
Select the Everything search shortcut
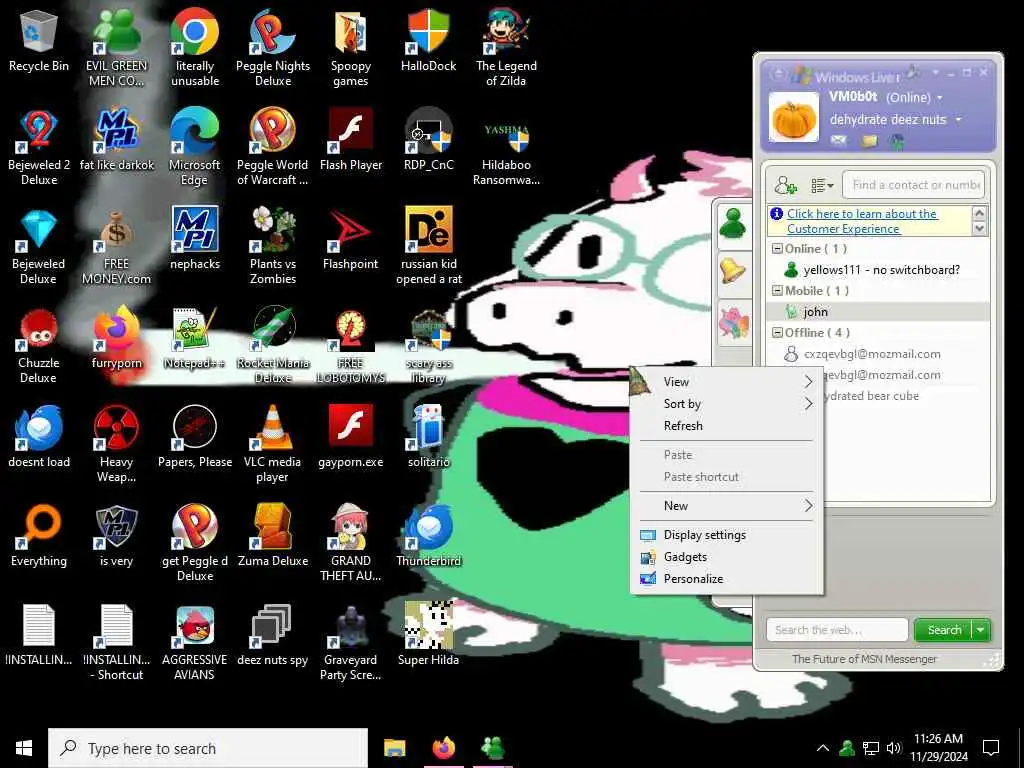[x=39, y=536]
